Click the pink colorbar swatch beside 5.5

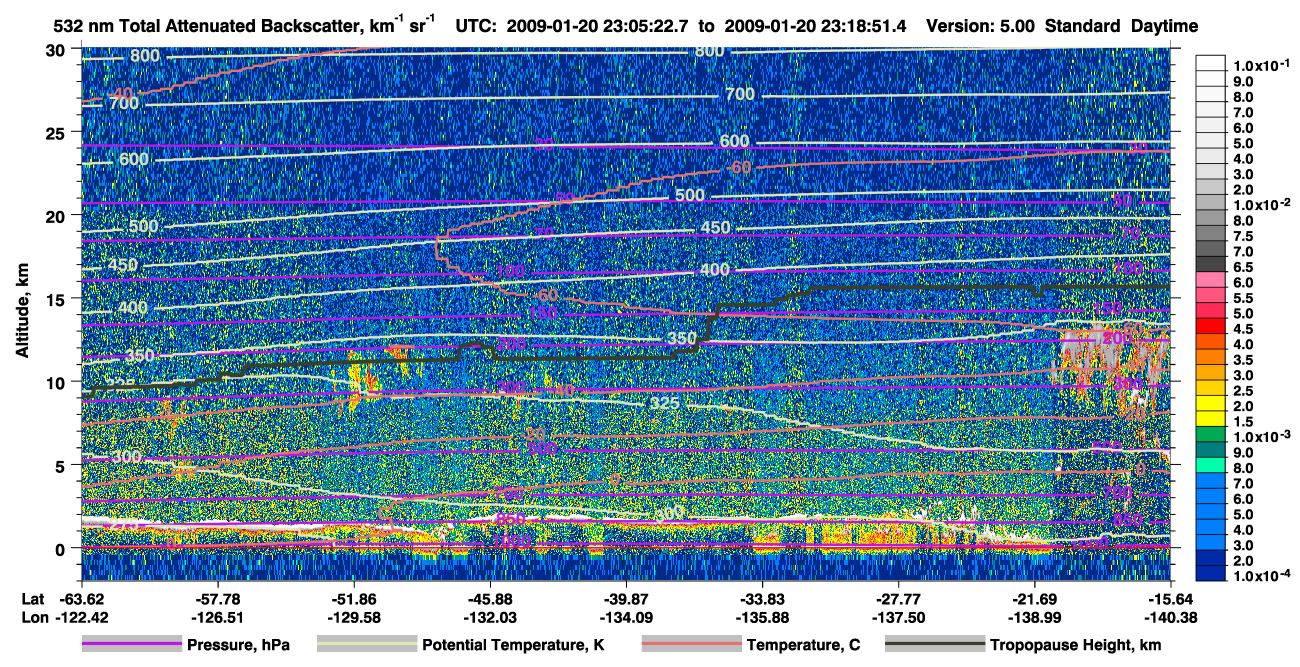1211,297
